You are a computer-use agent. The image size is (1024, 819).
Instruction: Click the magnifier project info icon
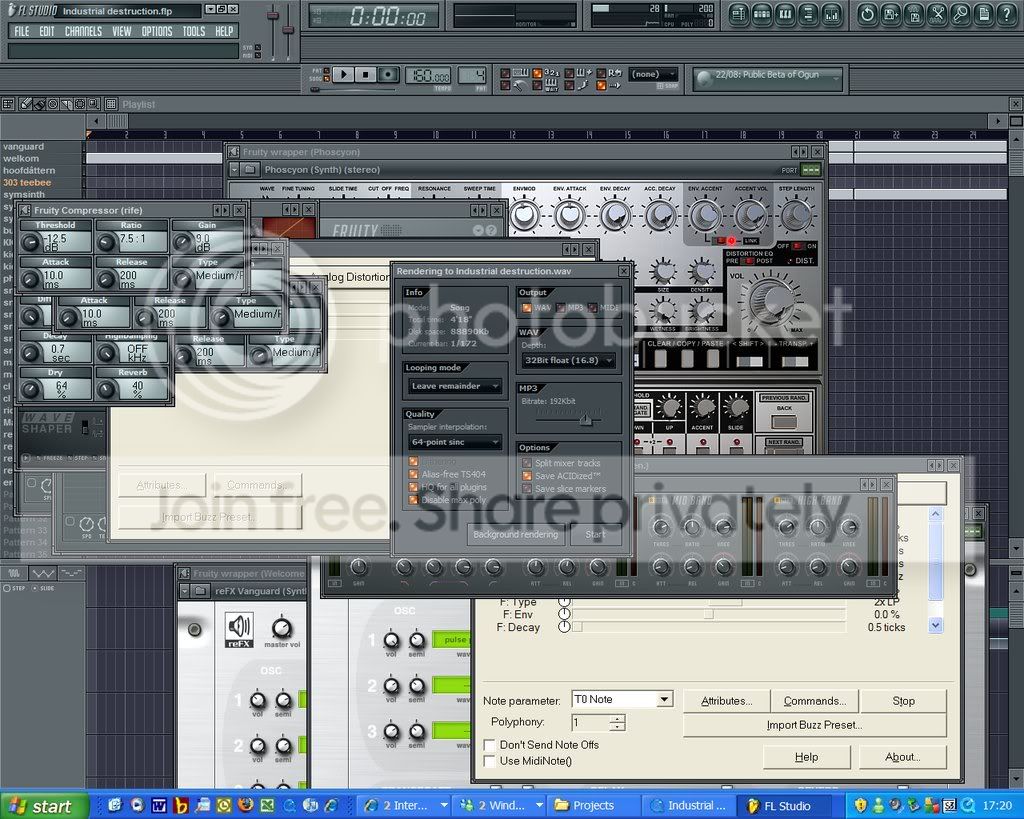[961, 14]
